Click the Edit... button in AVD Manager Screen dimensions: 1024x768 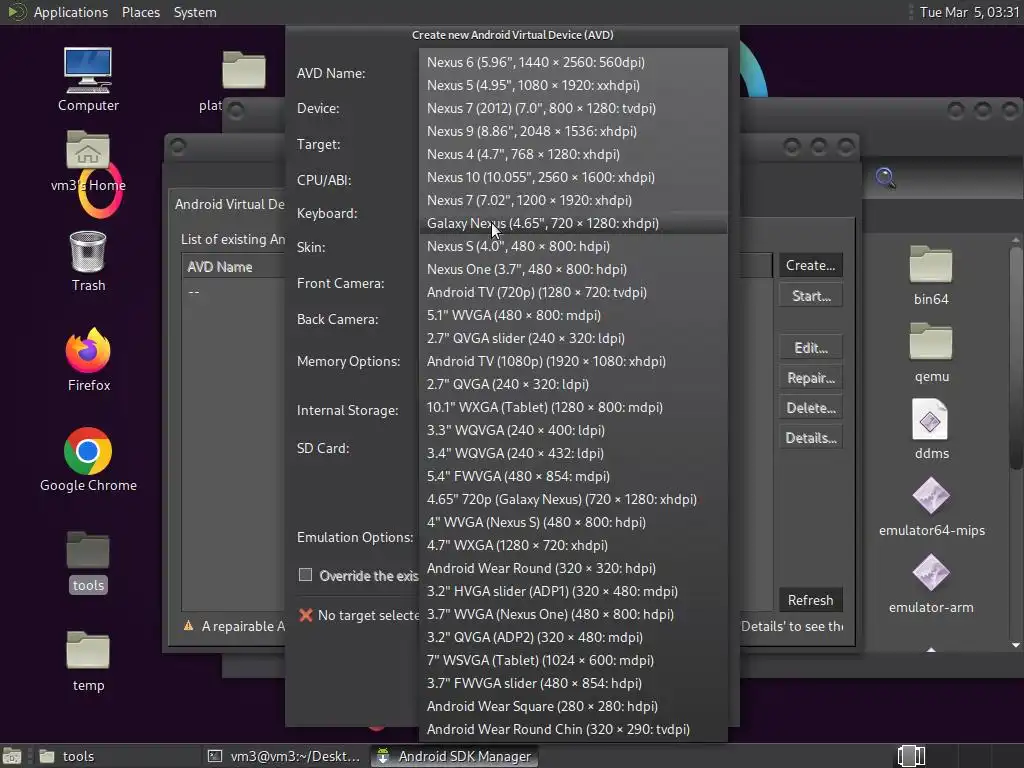click(810, 347)
